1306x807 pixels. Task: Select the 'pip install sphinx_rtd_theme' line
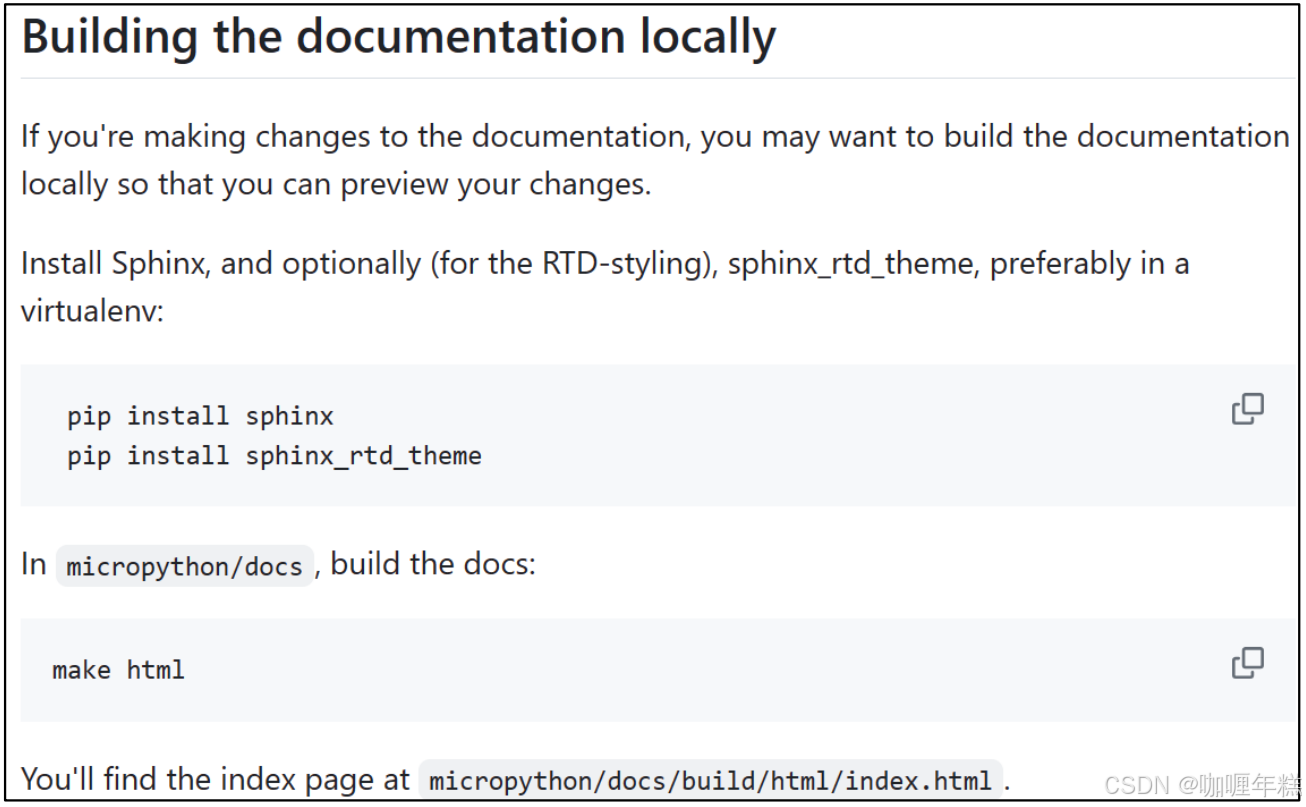(274, 456)
